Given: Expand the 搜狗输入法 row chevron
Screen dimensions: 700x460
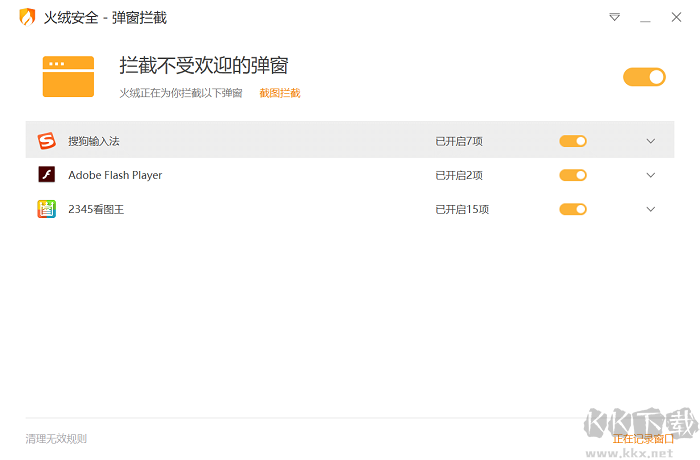Looking at the screenshot, I should 651,141.
